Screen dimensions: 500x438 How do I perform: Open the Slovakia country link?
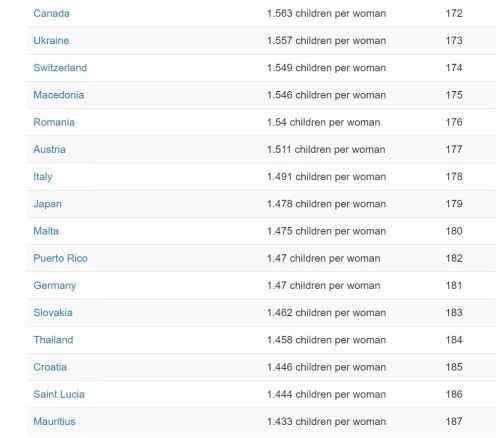click(x=53, y=313)
